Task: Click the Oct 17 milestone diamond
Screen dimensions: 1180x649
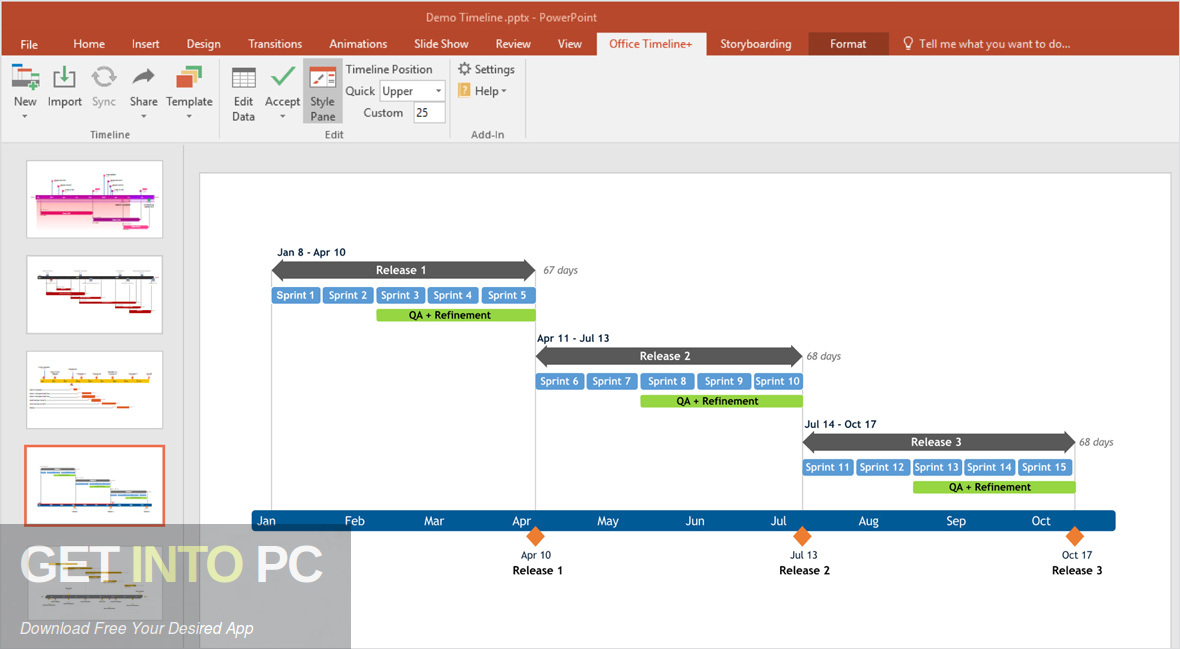Action: click(1075, 536)
